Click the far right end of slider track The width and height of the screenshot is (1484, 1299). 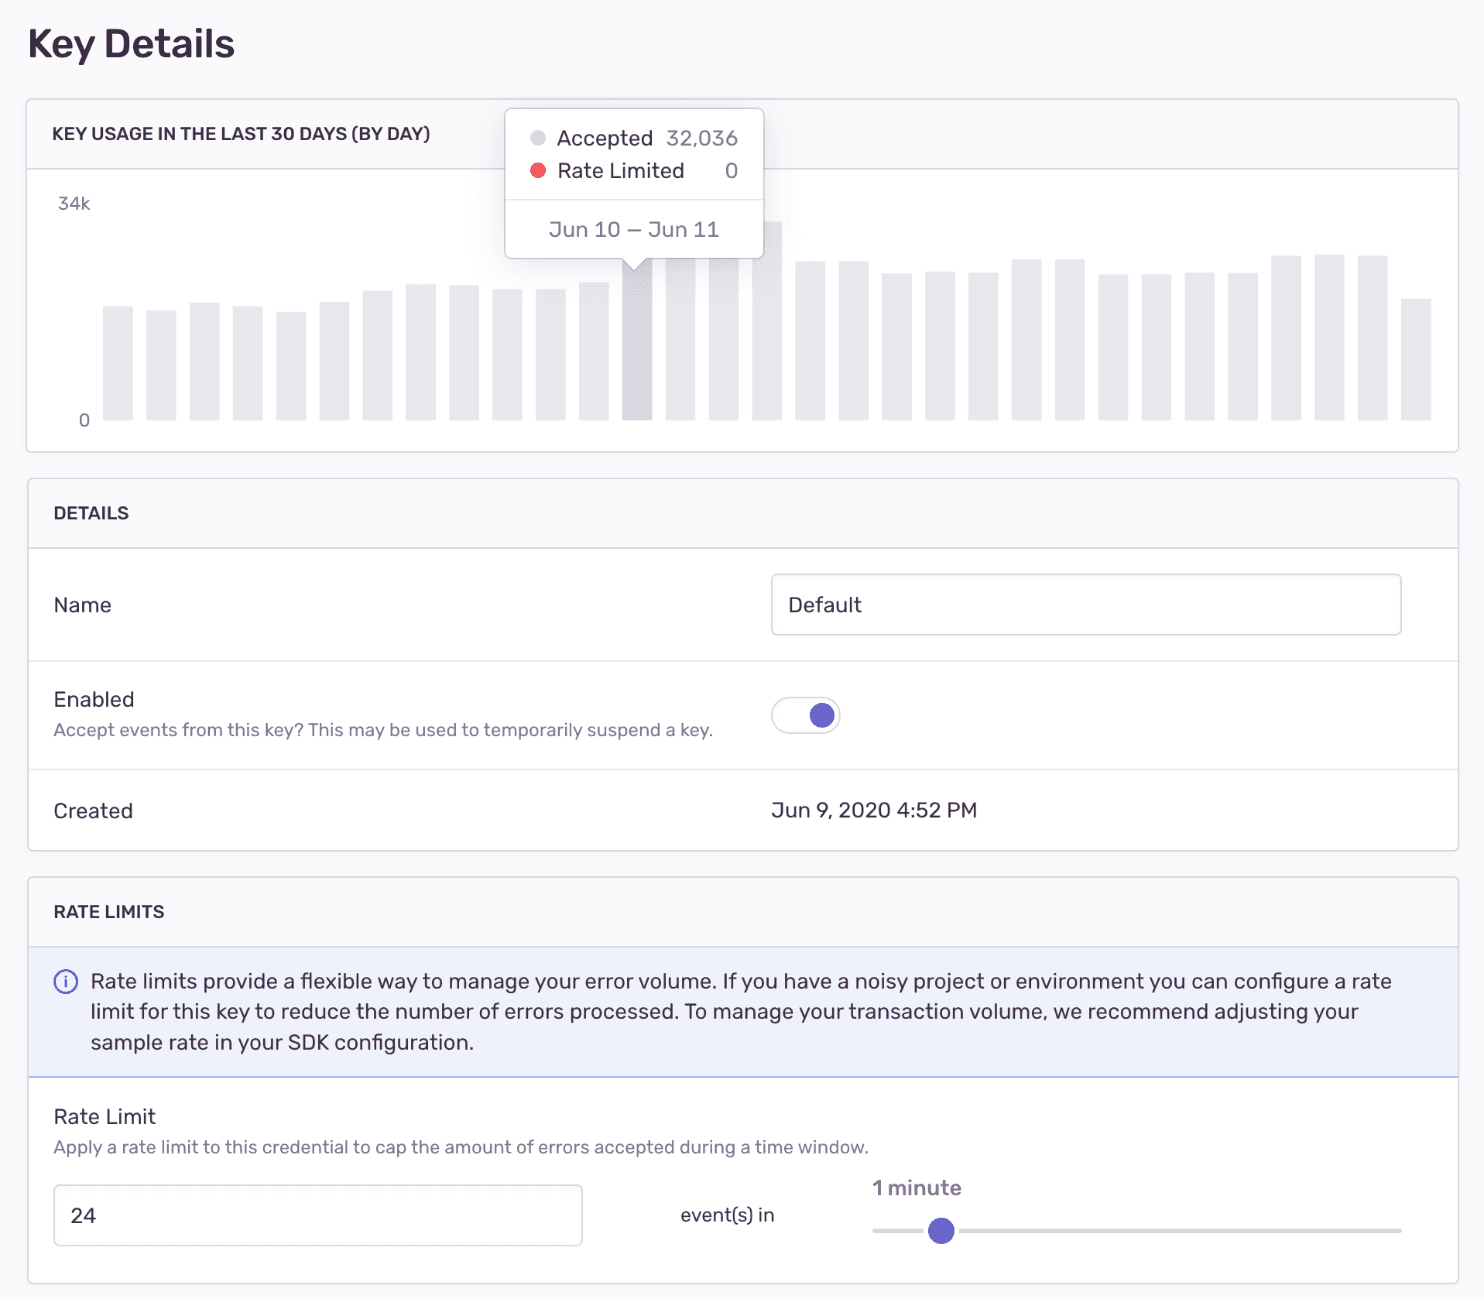click(1396, 1231)
